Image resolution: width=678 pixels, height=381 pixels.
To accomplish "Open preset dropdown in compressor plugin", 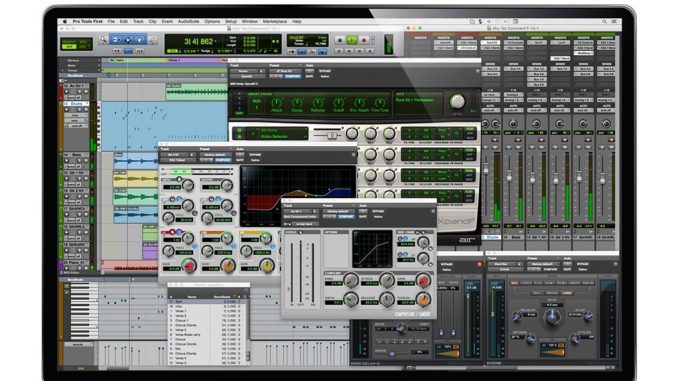I will pos(339,211).
